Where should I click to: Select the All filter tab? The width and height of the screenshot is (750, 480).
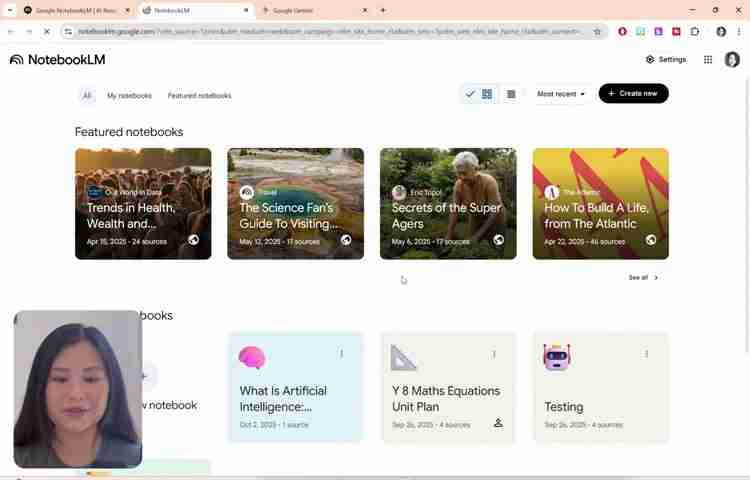tap(87, 96)
